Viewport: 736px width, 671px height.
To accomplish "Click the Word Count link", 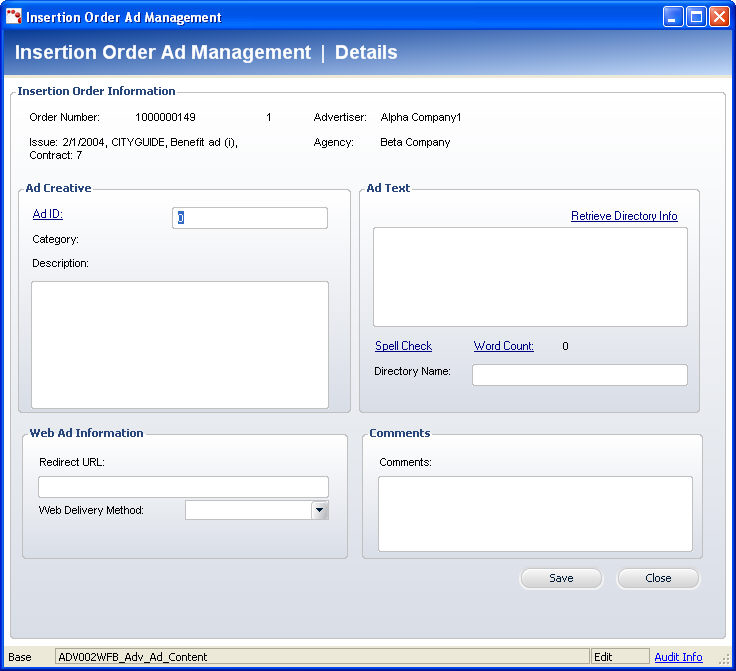I will pyautogui.click(x=503, y=346).
